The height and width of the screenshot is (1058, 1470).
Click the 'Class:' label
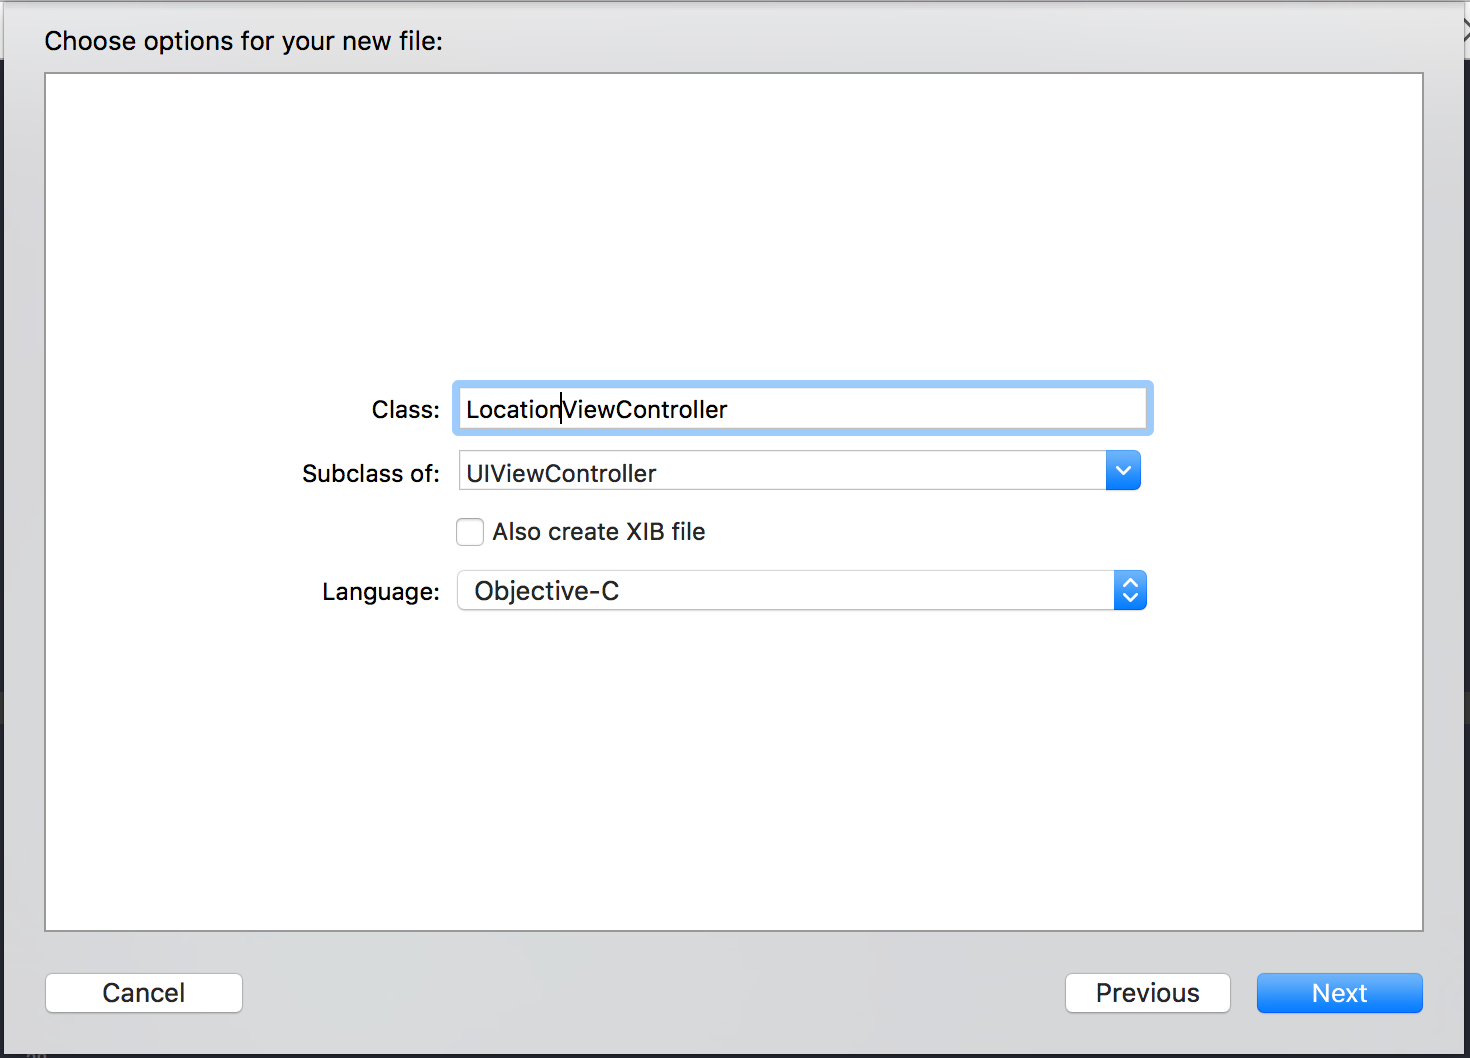coord(406,410)
